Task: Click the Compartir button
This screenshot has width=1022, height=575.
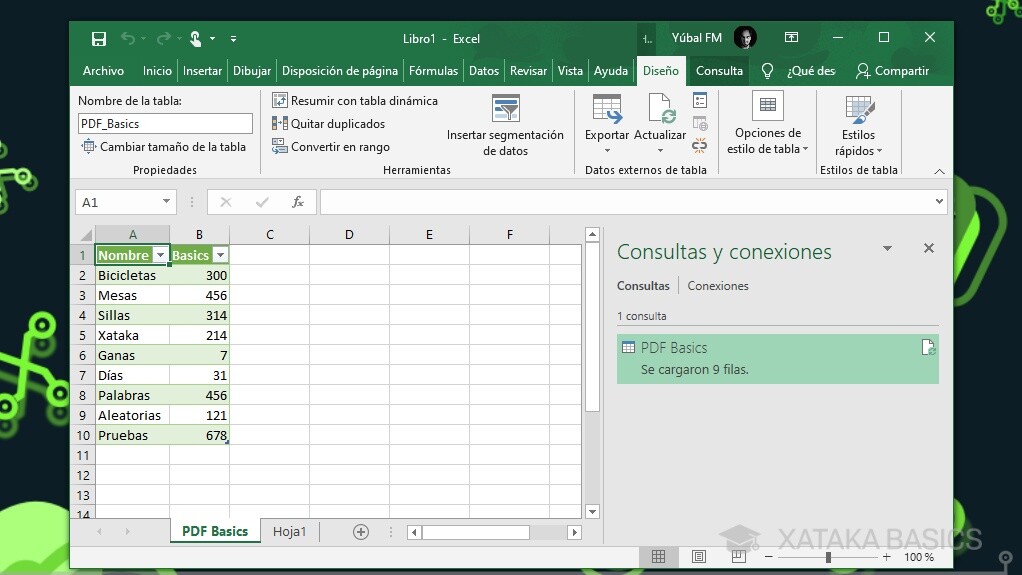Action: tap(892, 70)
